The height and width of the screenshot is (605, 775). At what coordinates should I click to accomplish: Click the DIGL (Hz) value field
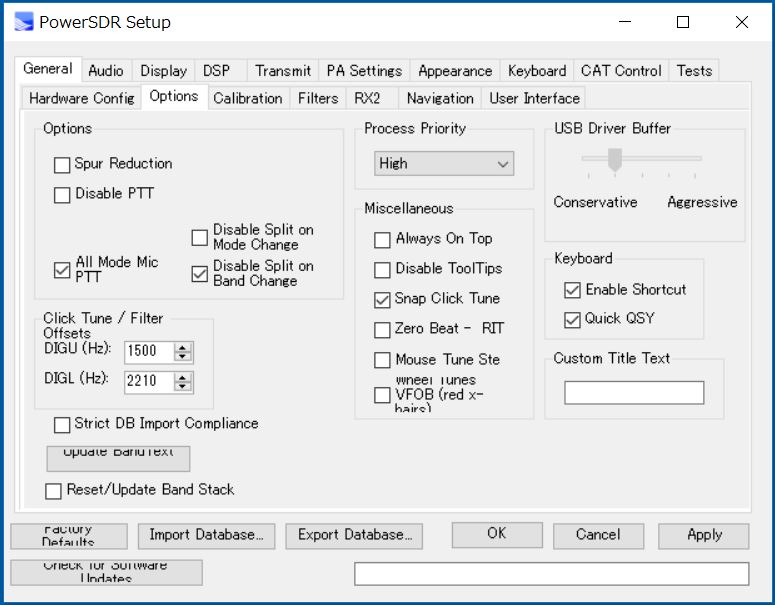pyautogui.click(x=149, y=382)
